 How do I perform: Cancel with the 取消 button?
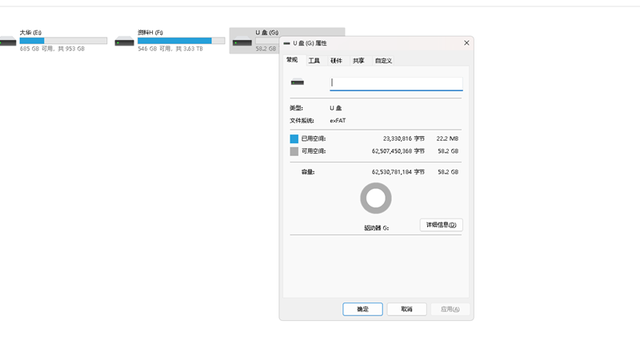pyautogui.click(x=407, y=309)
